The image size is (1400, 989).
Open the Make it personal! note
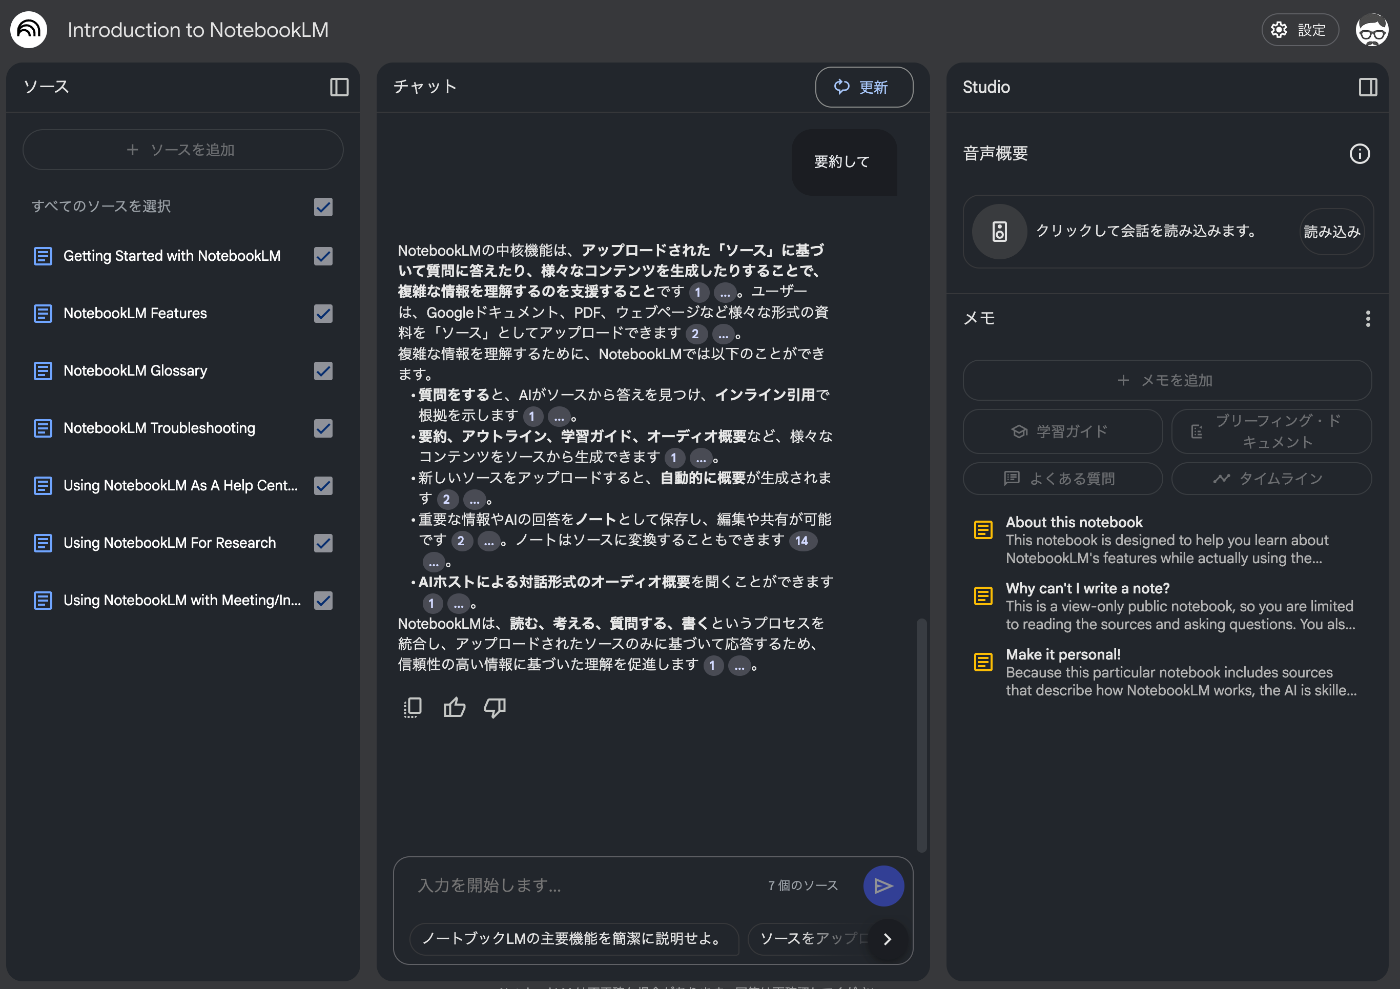[x=1166, y=672]
